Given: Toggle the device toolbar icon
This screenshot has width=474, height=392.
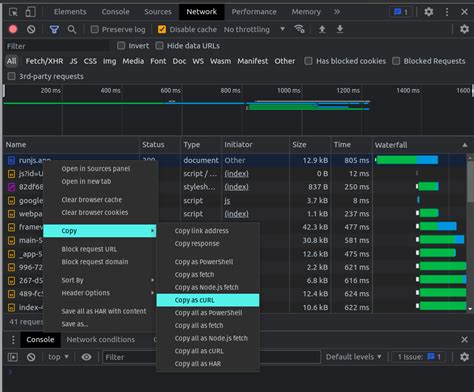Looking at the screenshot, I should click(30, 12).
